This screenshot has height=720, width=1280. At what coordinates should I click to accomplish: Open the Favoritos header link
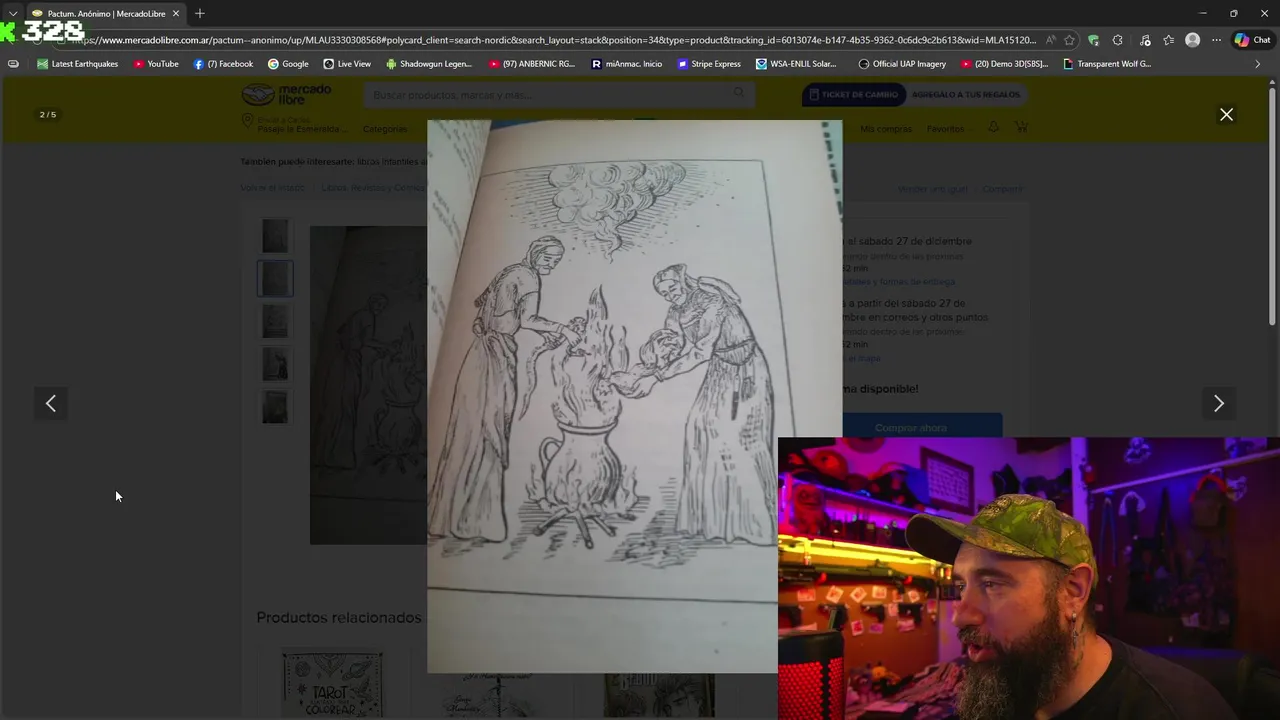point(945,129)
